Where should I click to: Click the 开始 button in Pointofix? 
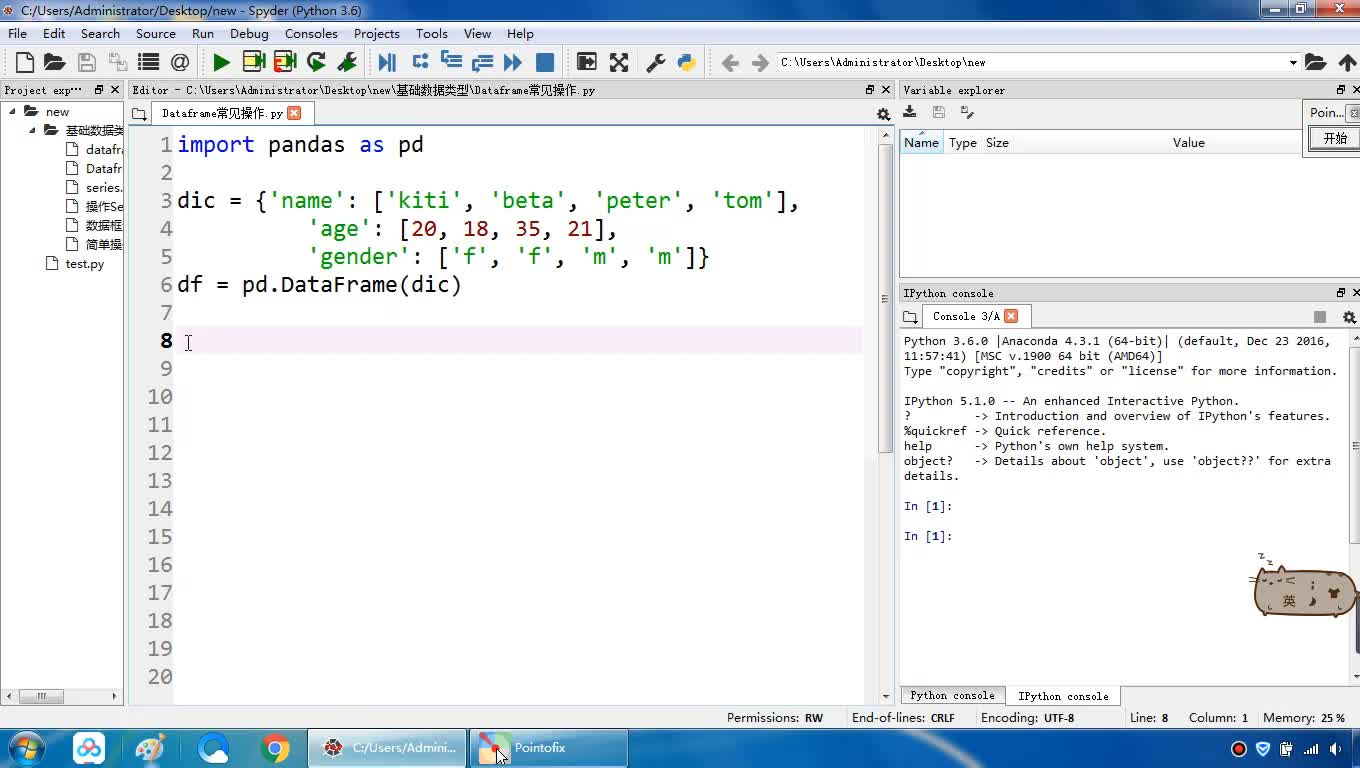click(x=1335, y=139)
